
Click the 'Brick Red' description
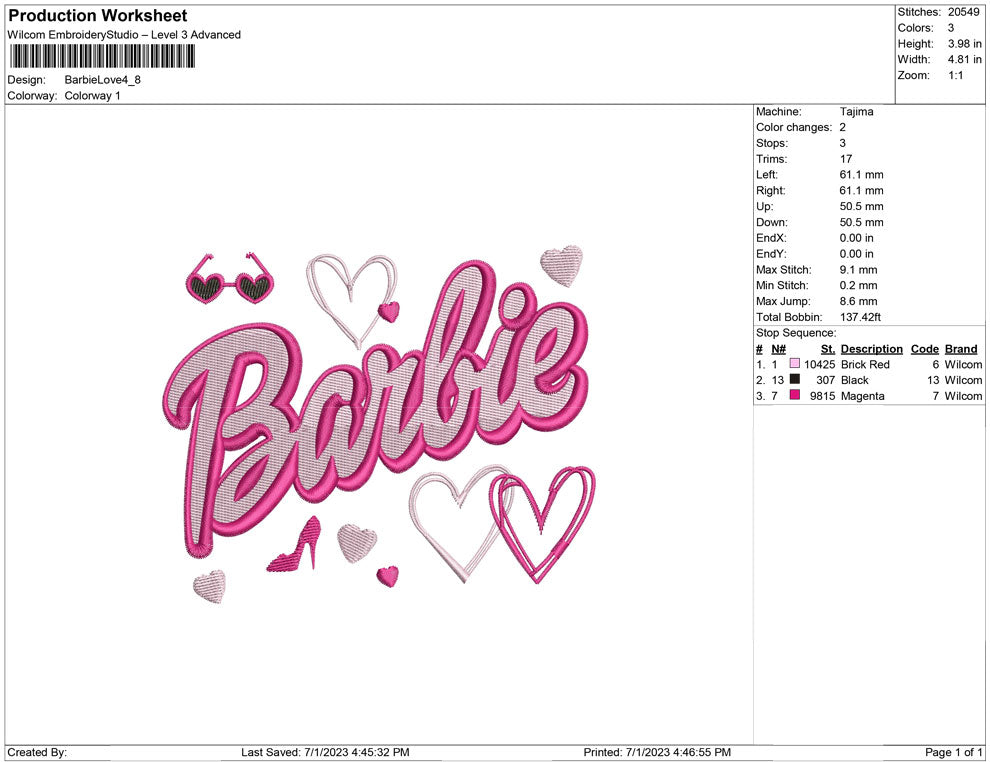point(865,364)
